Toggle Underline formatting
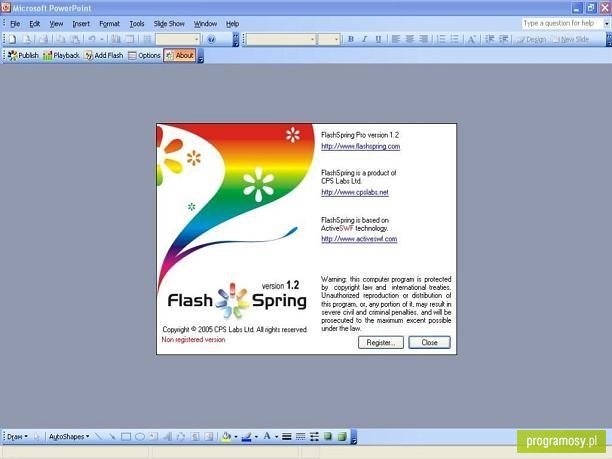 pyautogui.click(x=378, y=39)
